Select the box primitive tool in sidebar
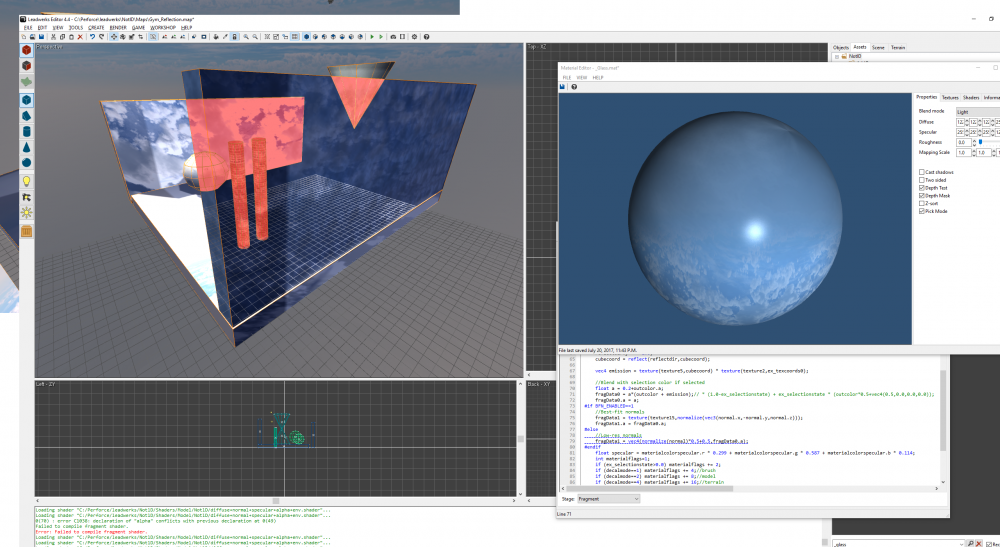 click(x=26, y=100)
